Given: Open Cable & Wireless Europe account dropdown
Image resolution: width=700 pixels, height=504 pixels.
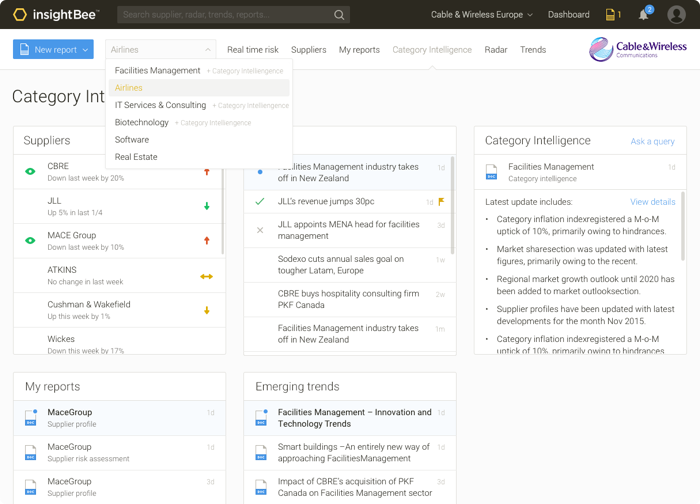Looking at the screenshot, I should tap(482, 15).
